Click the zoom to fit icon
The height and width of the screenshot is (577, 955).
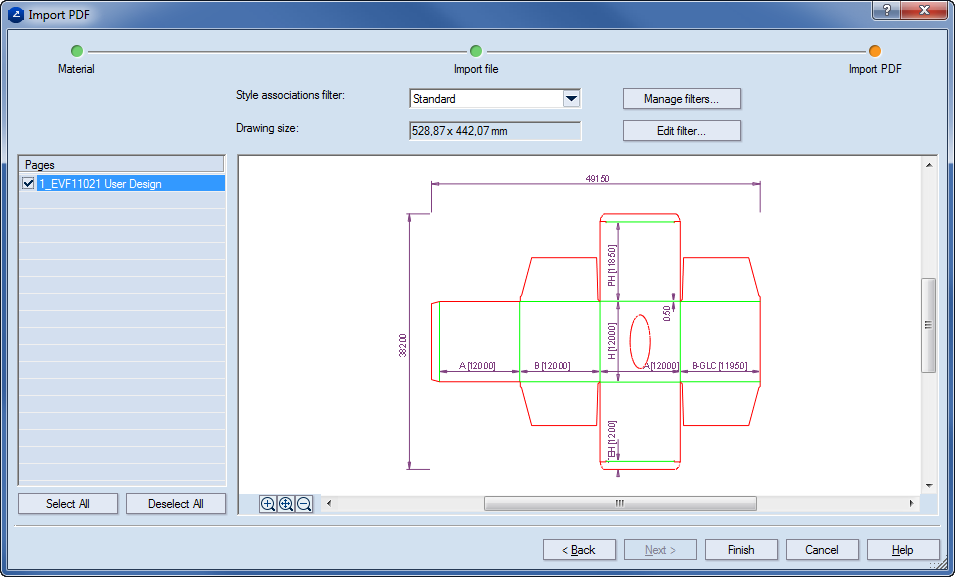click(x=286, y=504)
